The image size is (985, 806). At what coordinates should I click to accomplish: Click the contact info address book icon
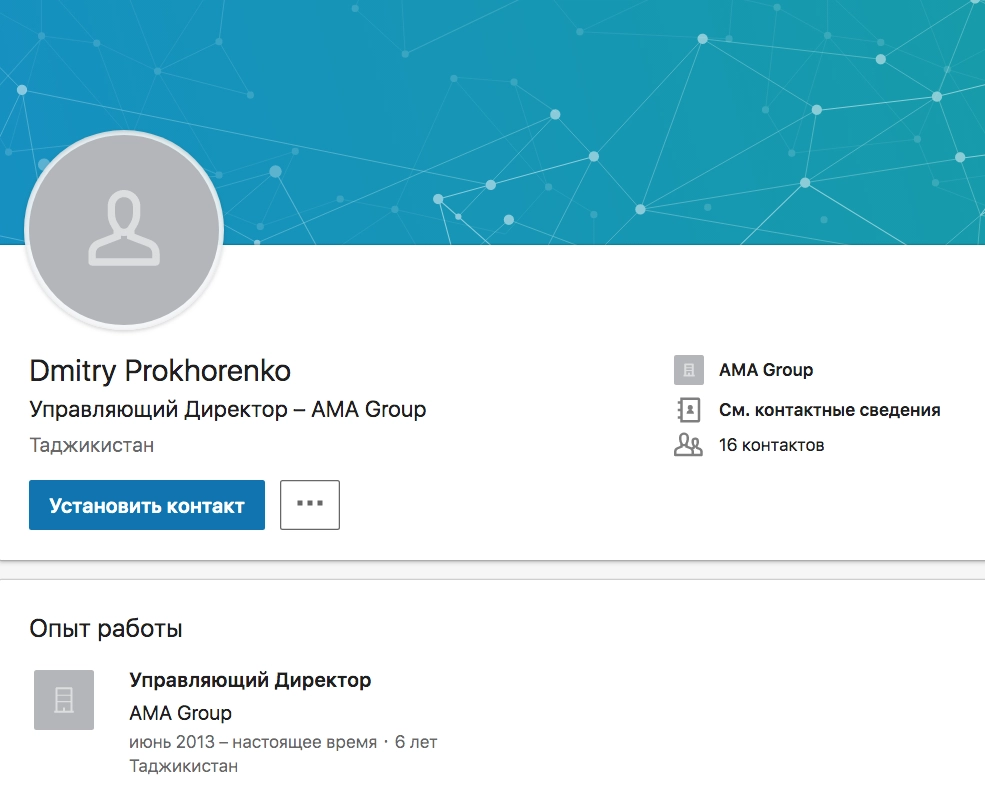click(x=688, y=410)
